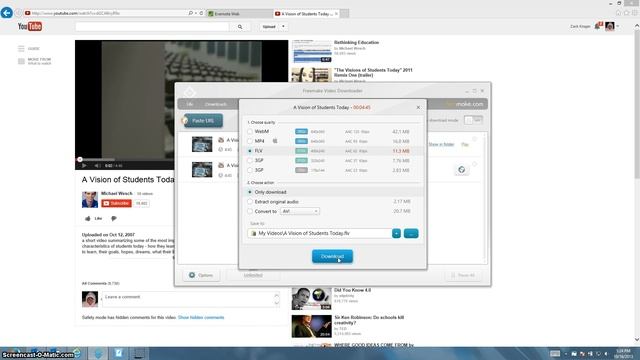This screenshot has width=640, height=360.
Task: Click the YouTube logo
Action: coord(30,27)
